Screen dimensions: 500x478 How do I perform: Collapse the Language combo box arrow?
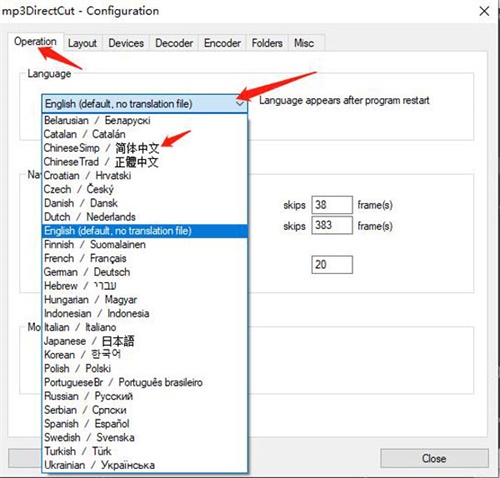coord(240,104)
